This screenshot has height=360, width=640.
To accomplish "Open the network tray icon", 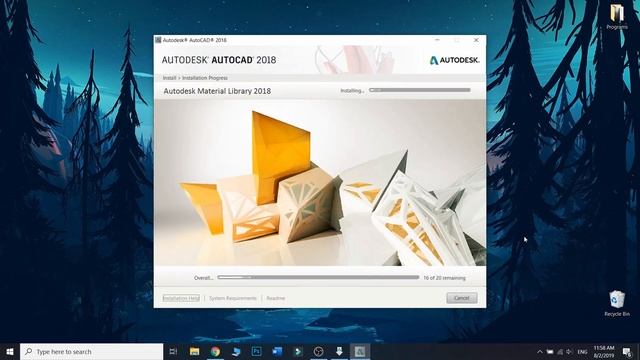I will pyautogui.click(x=560, y=351).
